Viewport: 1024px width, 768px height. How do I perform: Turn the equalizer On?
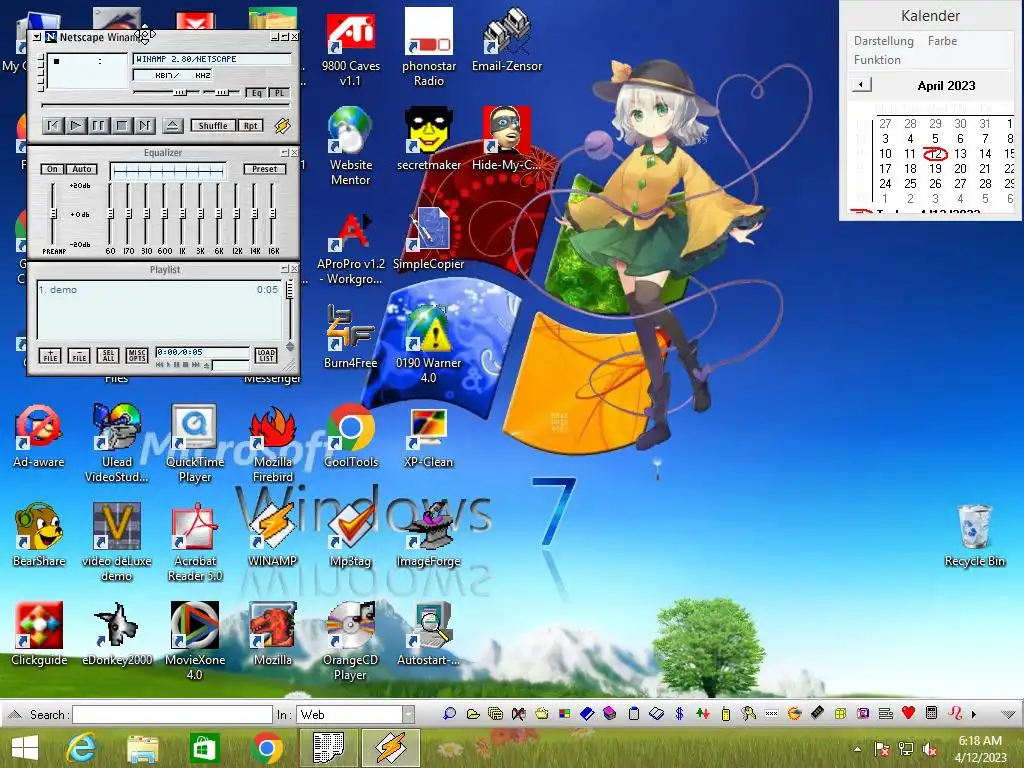52,168
